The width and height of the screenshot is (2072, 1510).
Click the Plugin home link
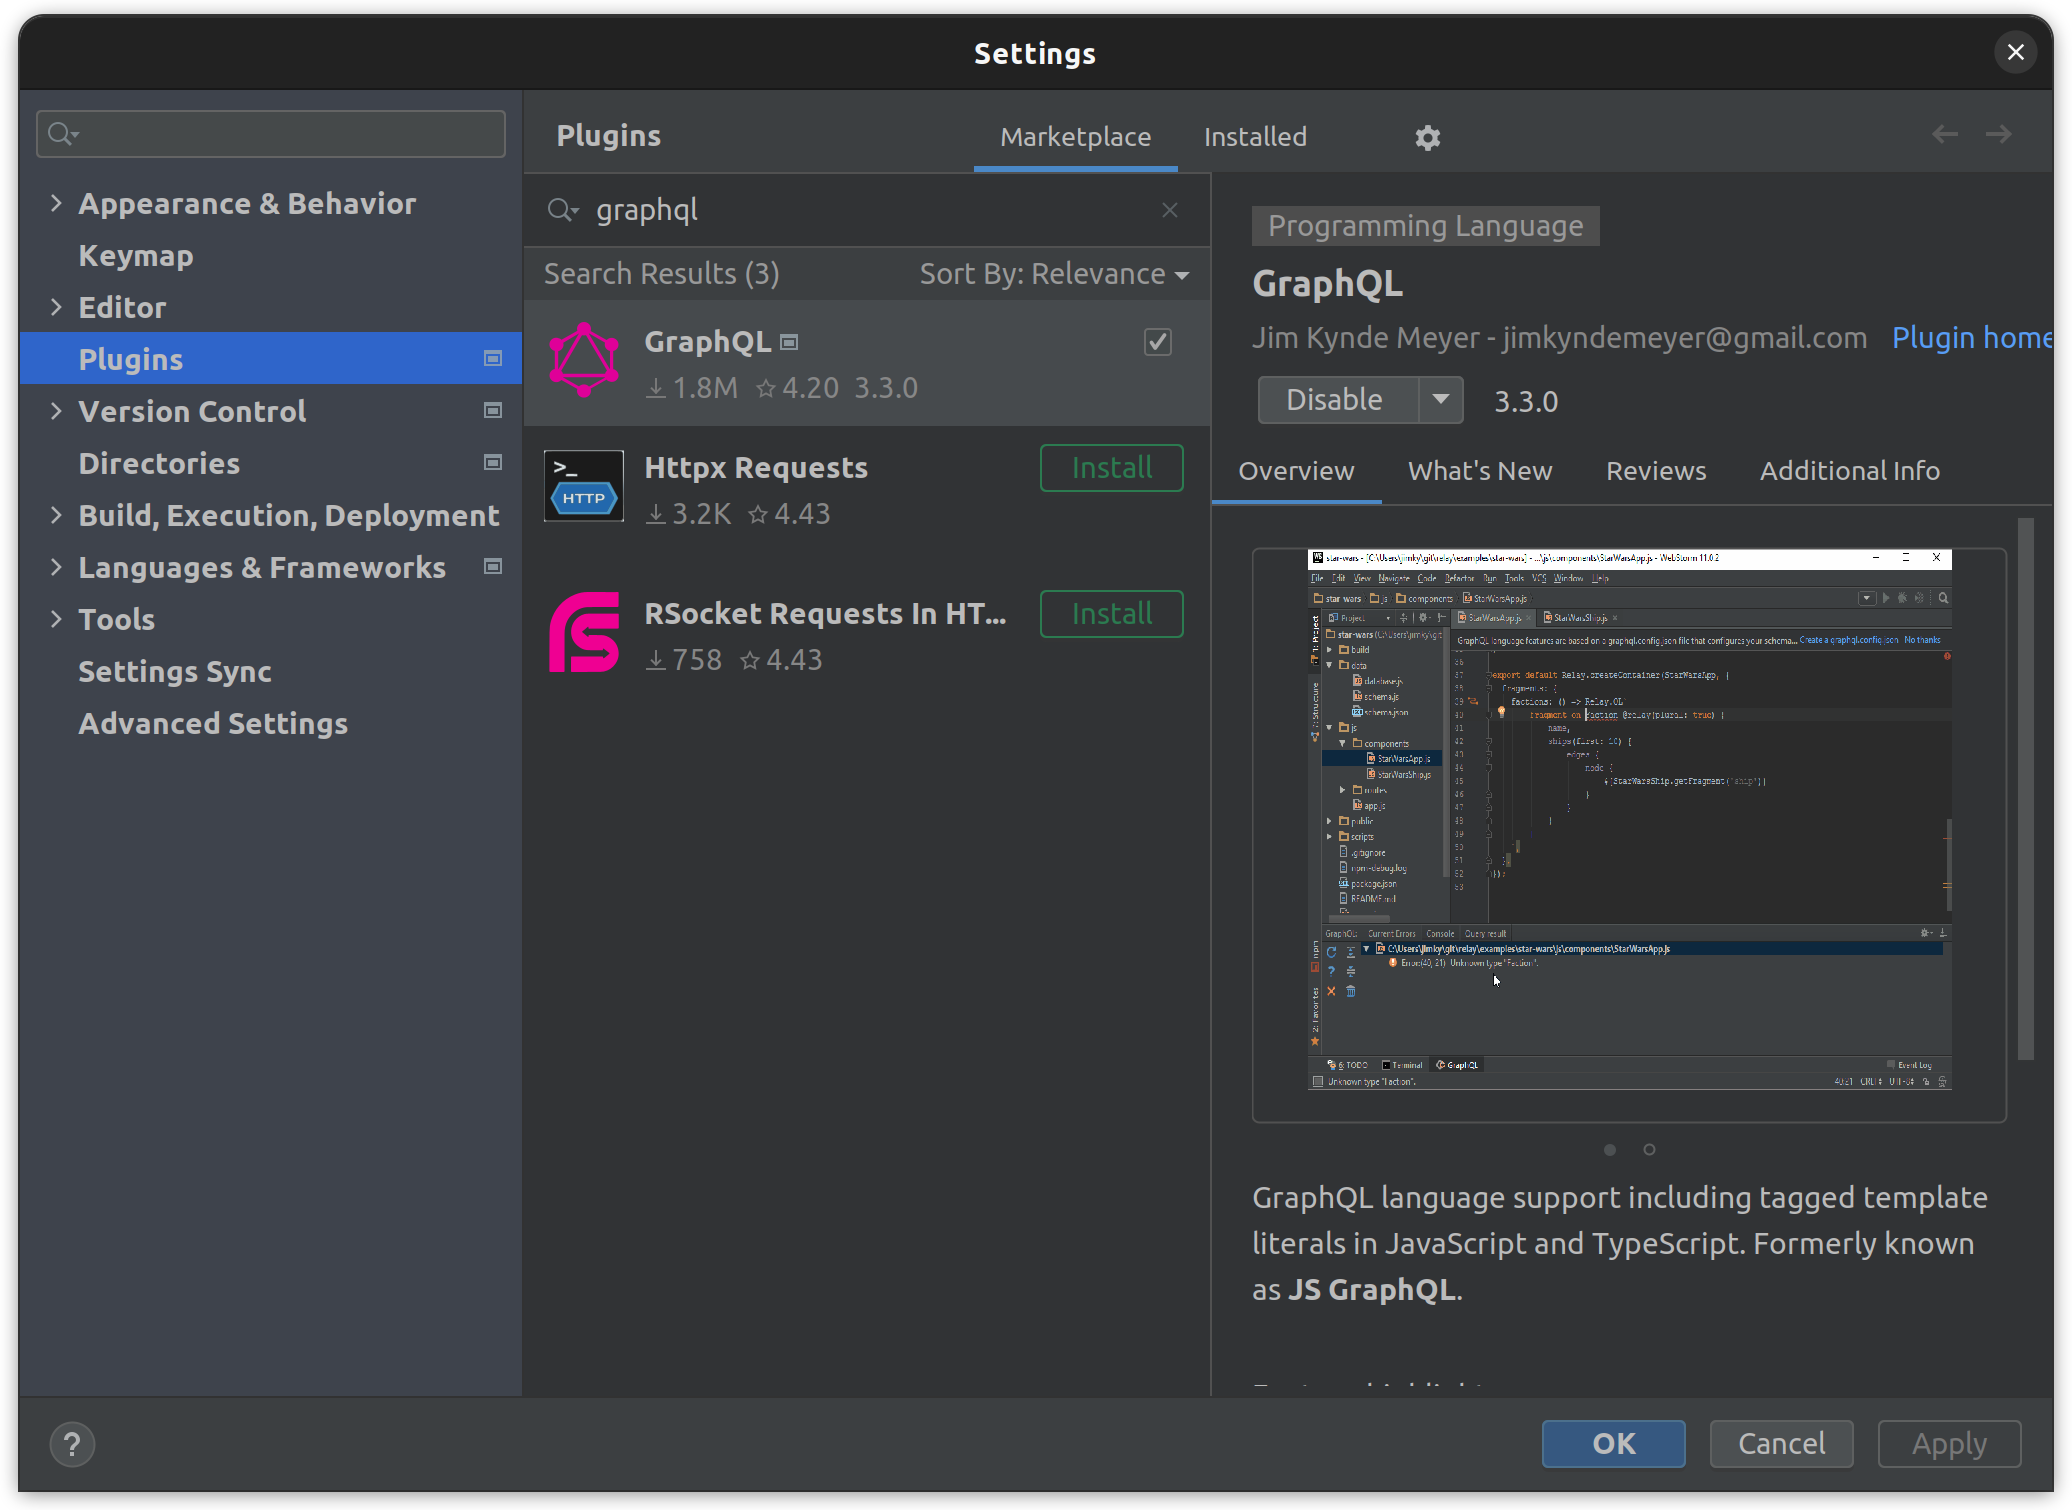point(1980,336)
